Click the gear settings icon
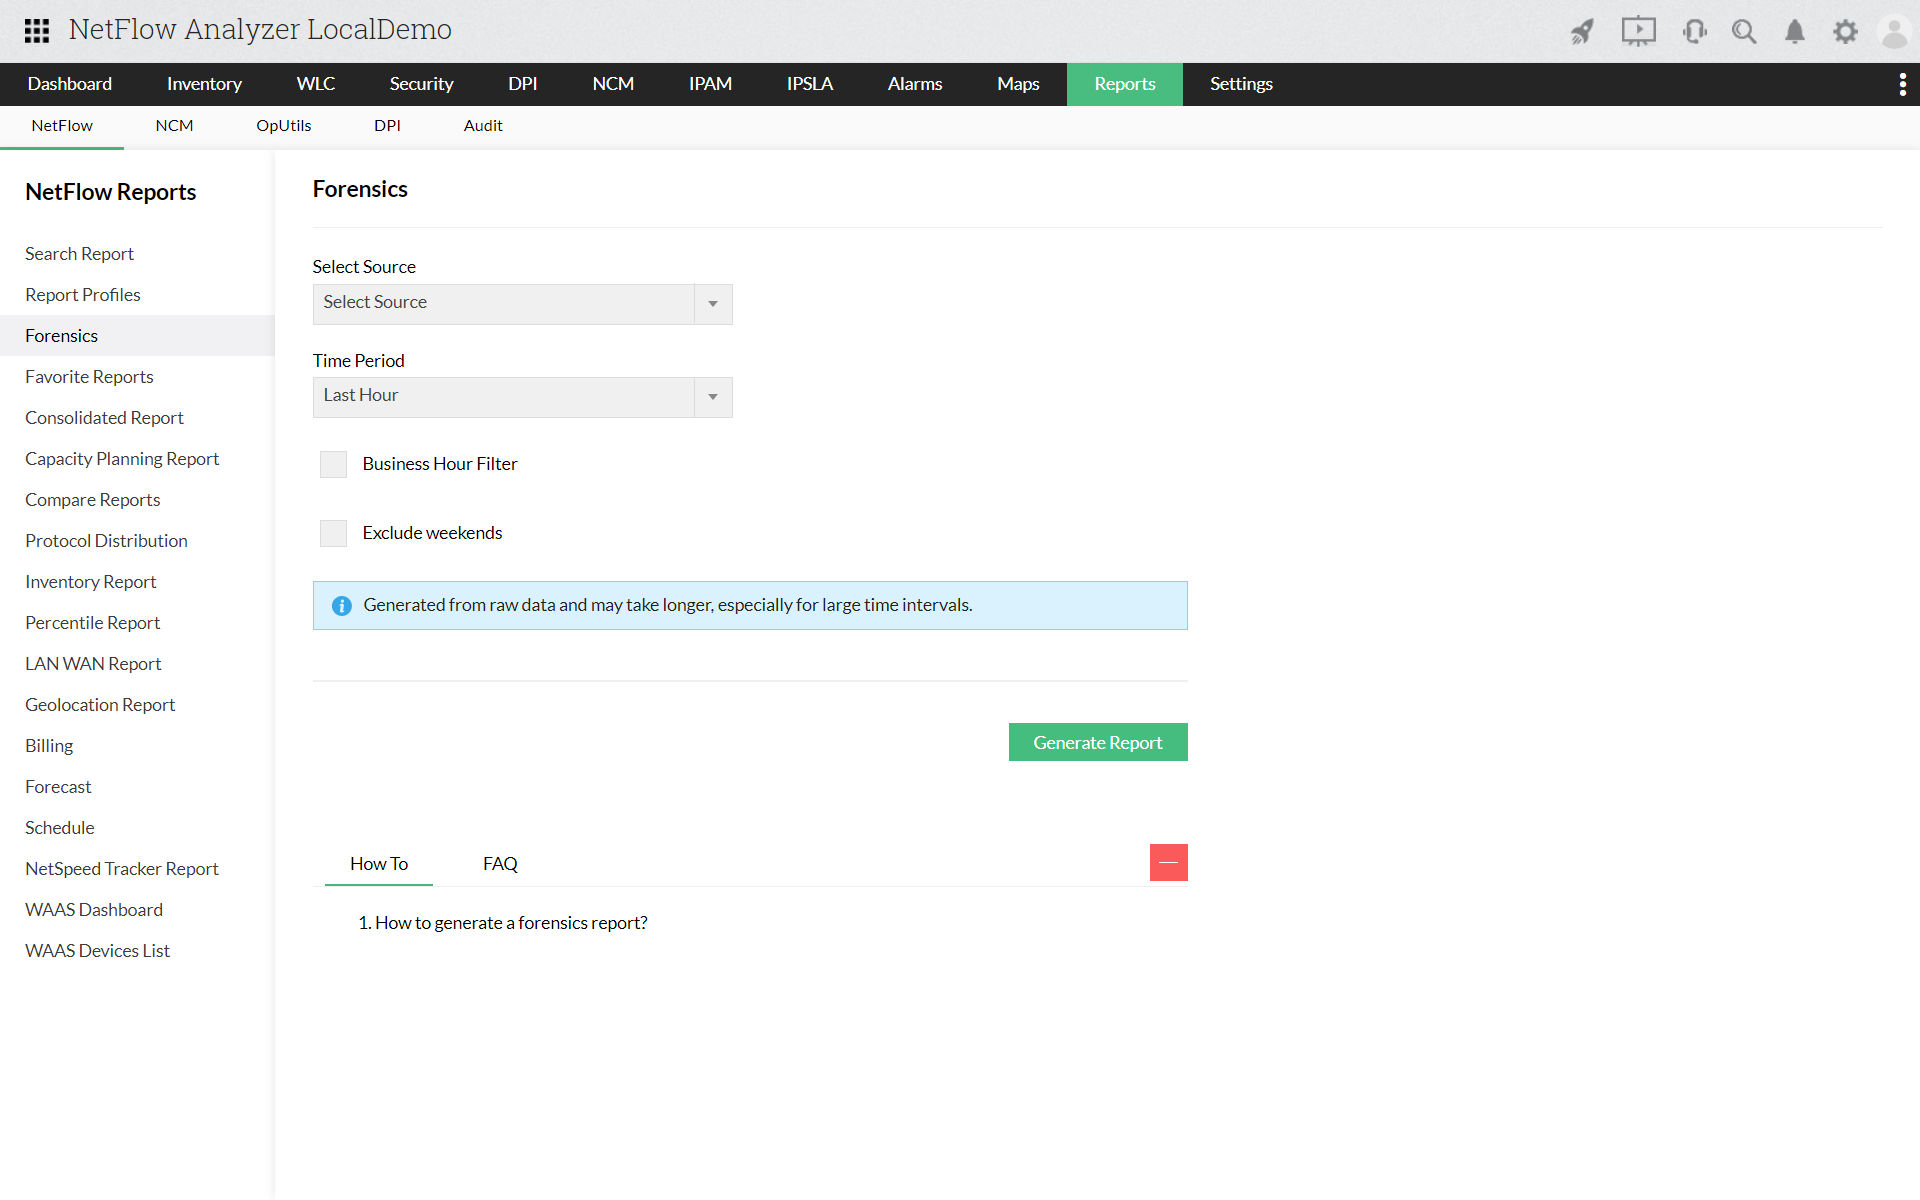This screenshot has width=1920, height=1200. (1845, 32)
